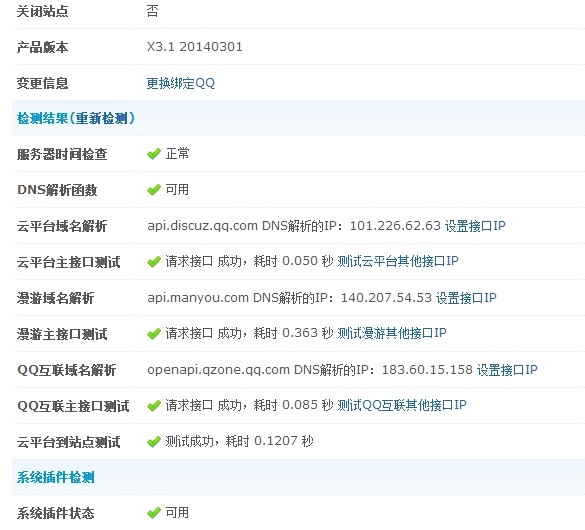Click the checkmark icon in 云平台主接口测试 row
The image size is (585, 530).
[154, 262]
